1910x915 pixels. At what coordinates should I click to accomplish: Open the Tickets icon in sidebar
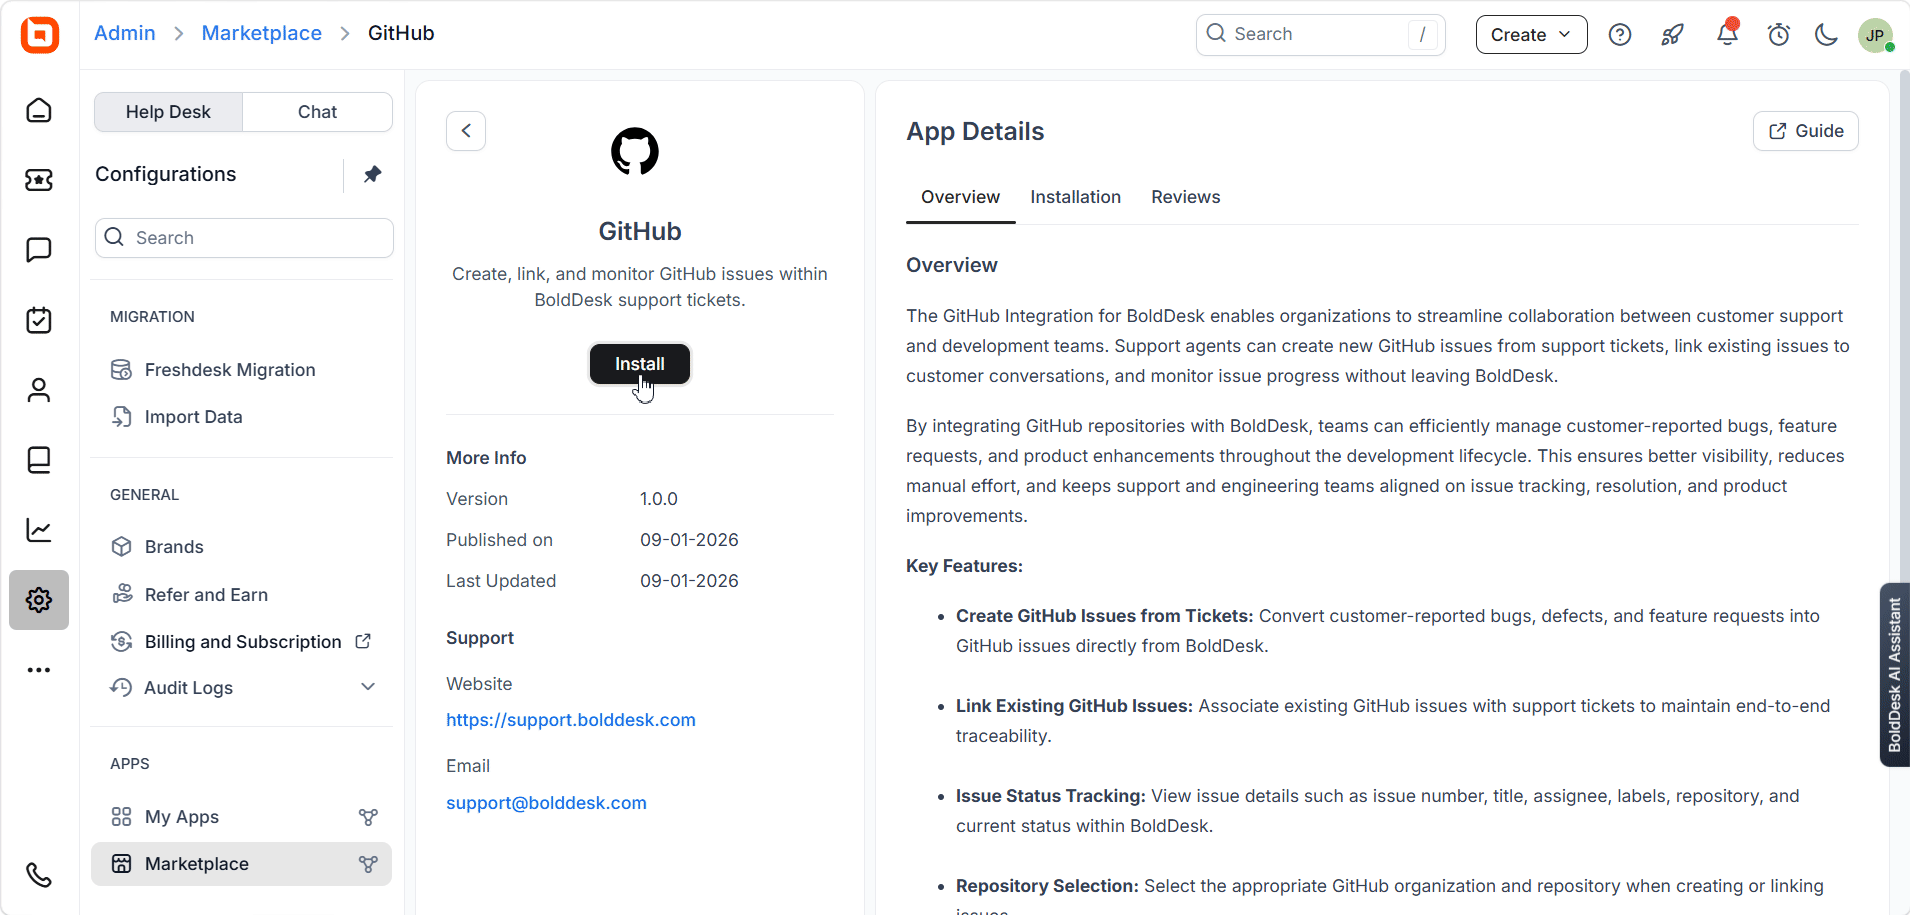tap(39, 180)
